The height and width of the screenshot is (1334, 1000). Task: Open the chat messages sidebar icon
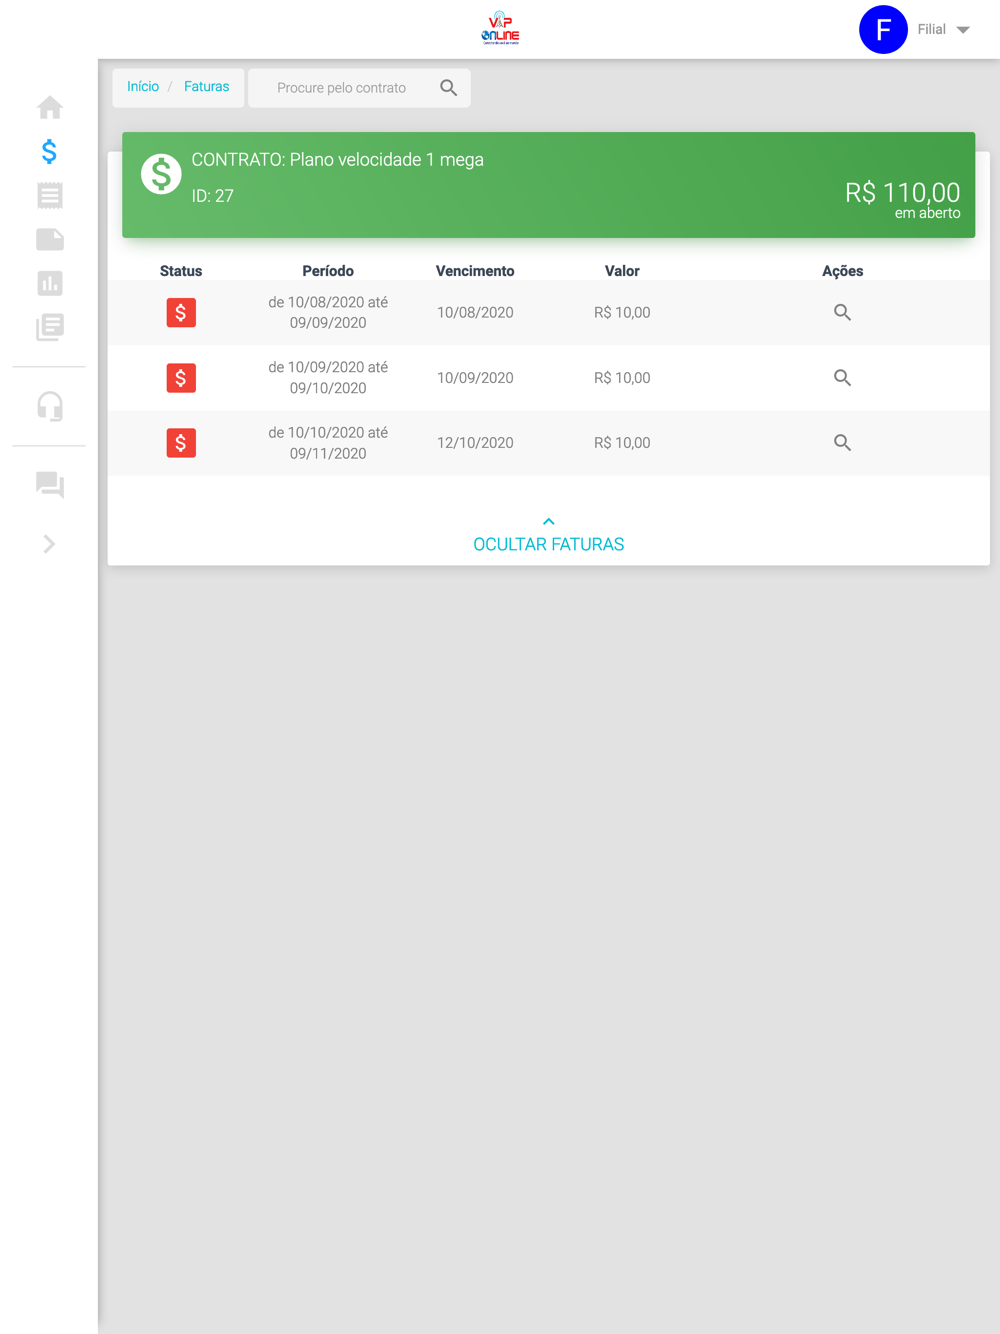pyautogui.click(x=49, y=485)
